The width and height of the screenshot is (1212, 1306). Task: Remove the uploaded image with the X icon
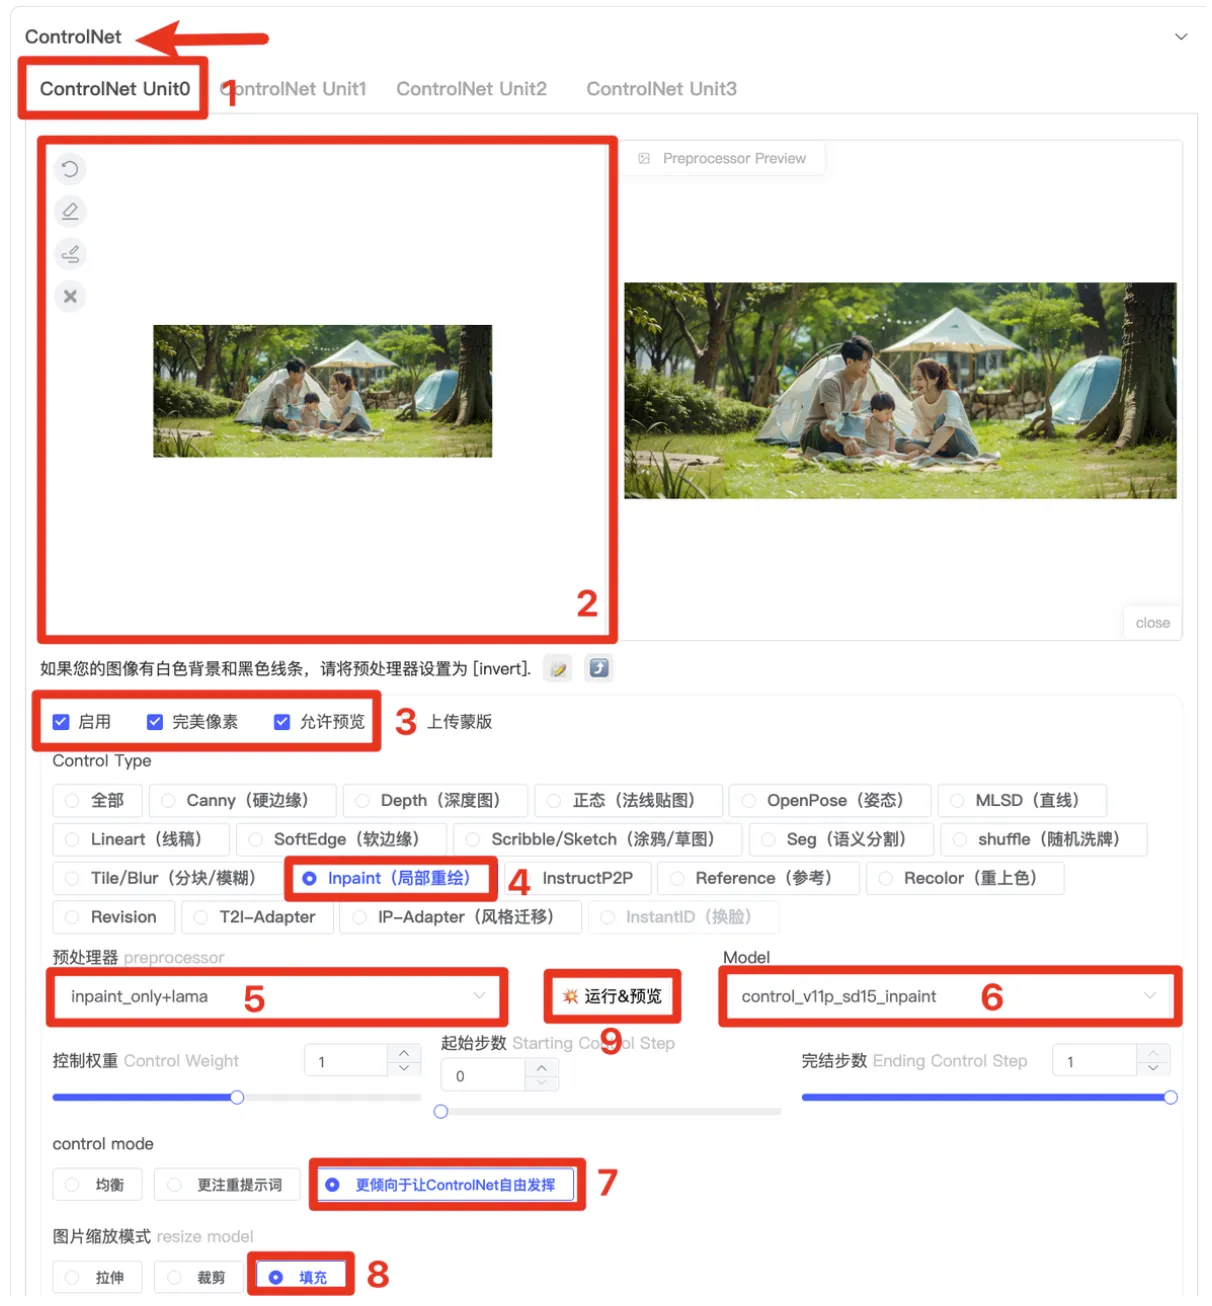(70, 296)
